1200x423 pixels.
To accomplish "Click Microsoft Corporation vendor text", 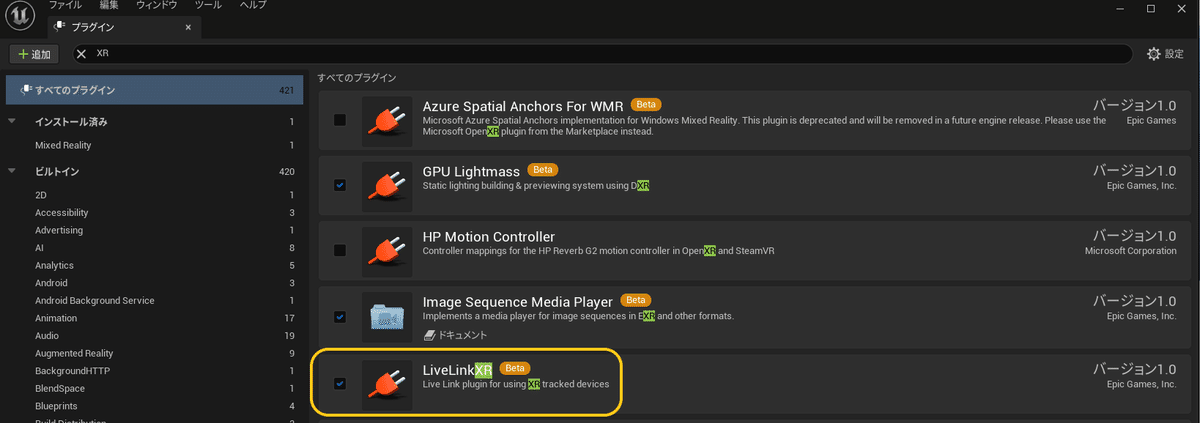I will [x=1131, y=251].
